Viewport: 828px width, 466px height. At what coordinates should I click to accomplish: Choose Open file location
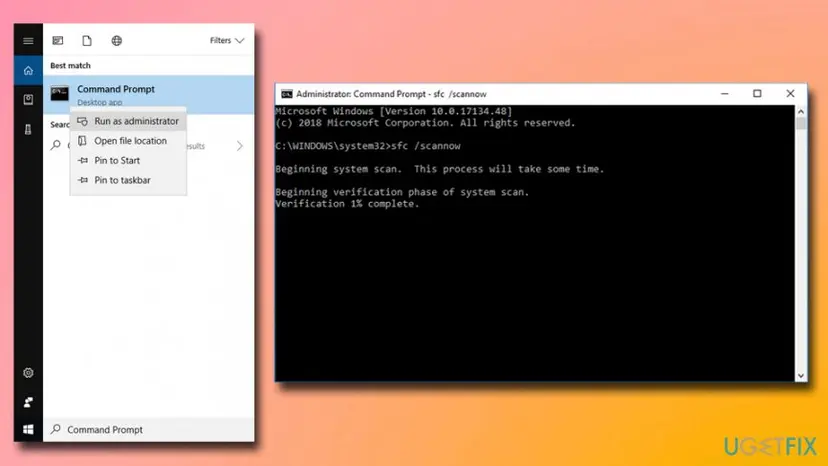128,141
